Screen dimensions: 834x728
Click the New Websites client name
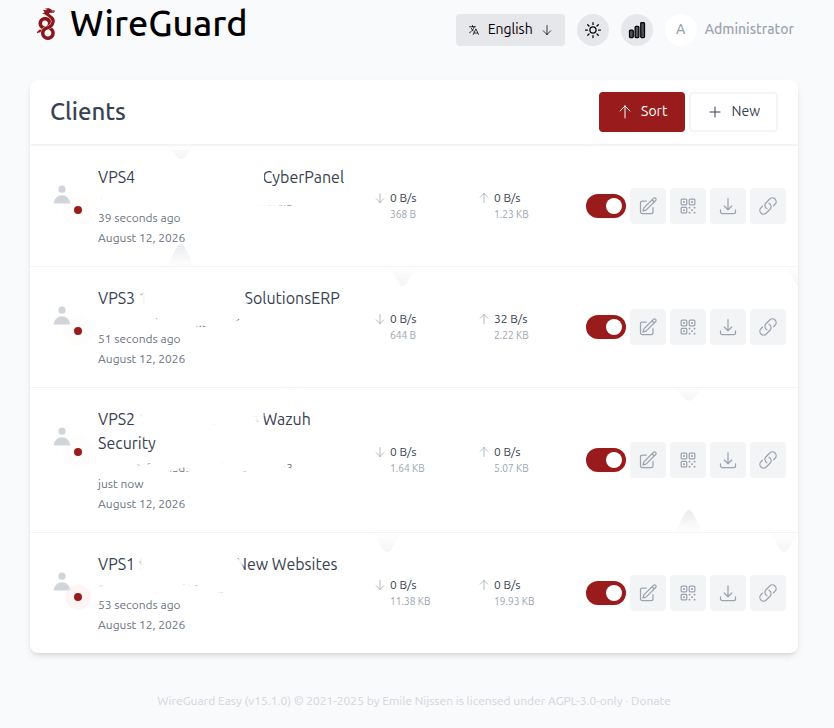click(287, 564)
